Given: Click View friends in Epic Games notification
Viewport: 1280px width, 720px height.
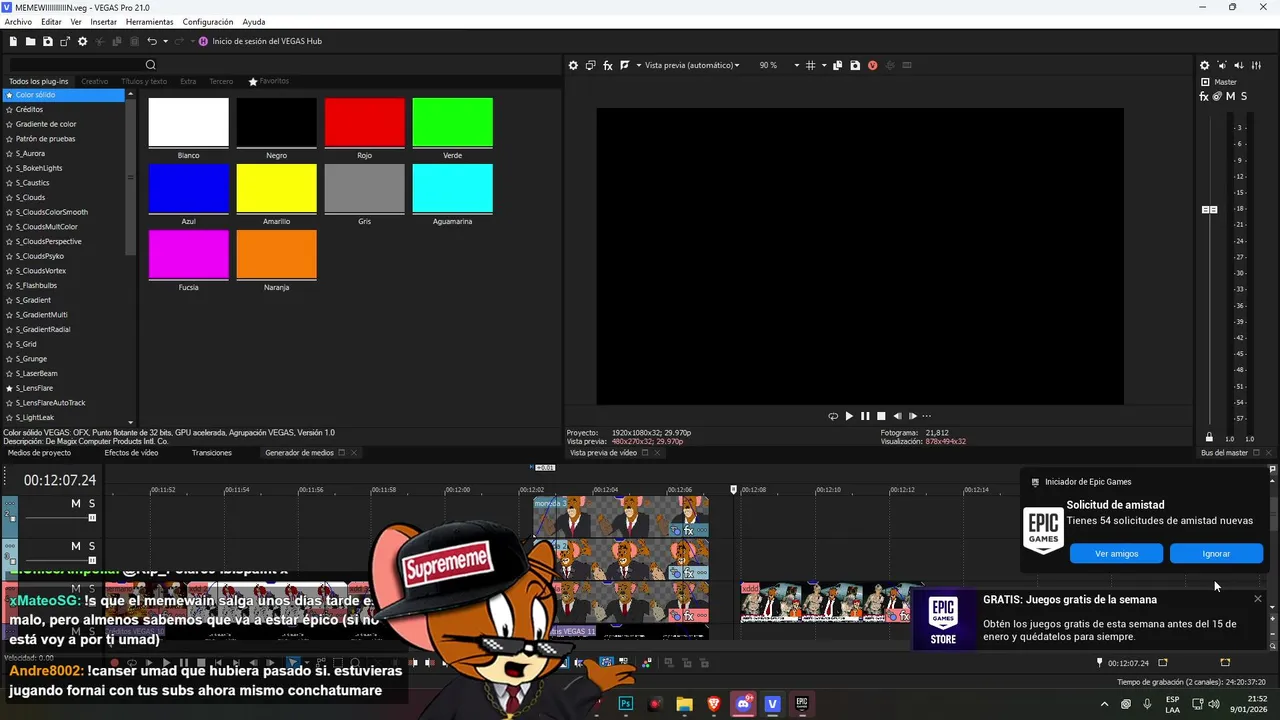Looking at the screenshot, I should 1116,554.
